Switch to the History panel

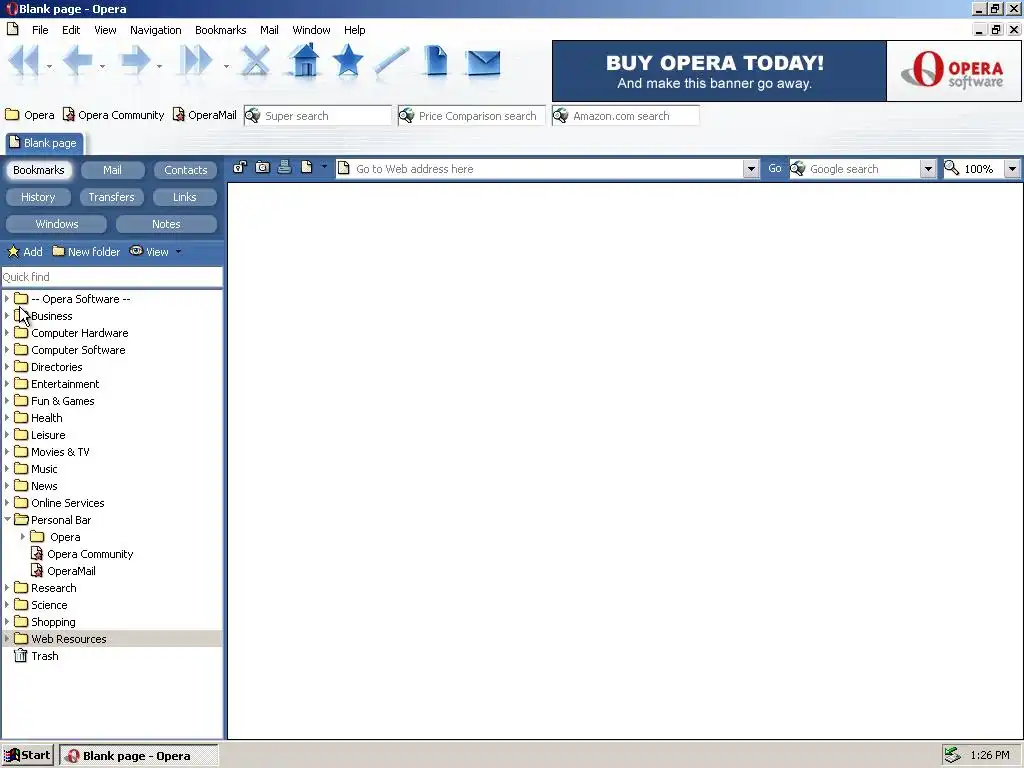point(38,197)
